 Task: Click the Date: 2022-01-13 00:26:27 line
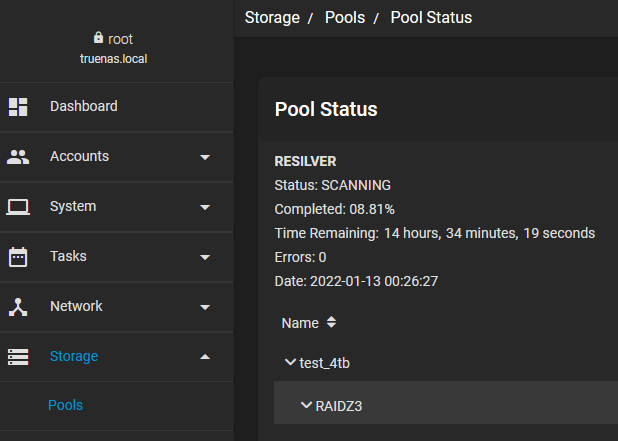point(356,281)
